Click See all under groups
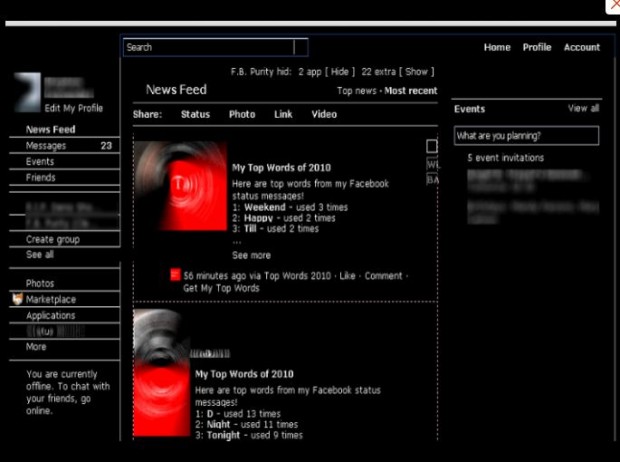This screenshot has height=462, width=620. coord(40,255)
